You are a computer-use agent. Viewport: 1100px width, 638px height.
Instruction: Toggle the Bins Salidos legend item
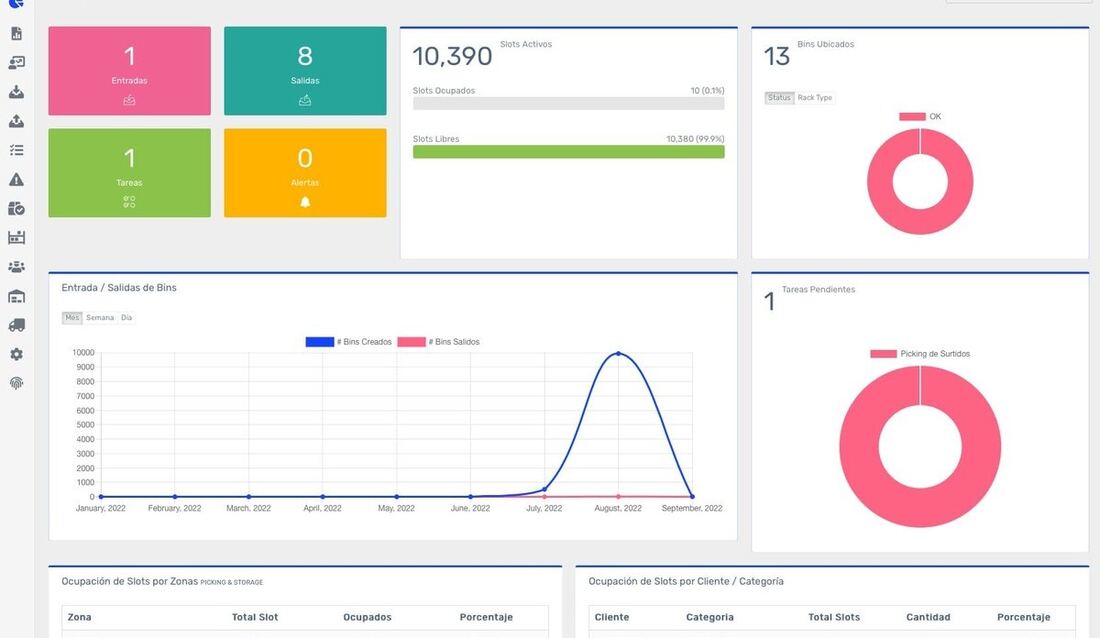(x=438, y=342)
